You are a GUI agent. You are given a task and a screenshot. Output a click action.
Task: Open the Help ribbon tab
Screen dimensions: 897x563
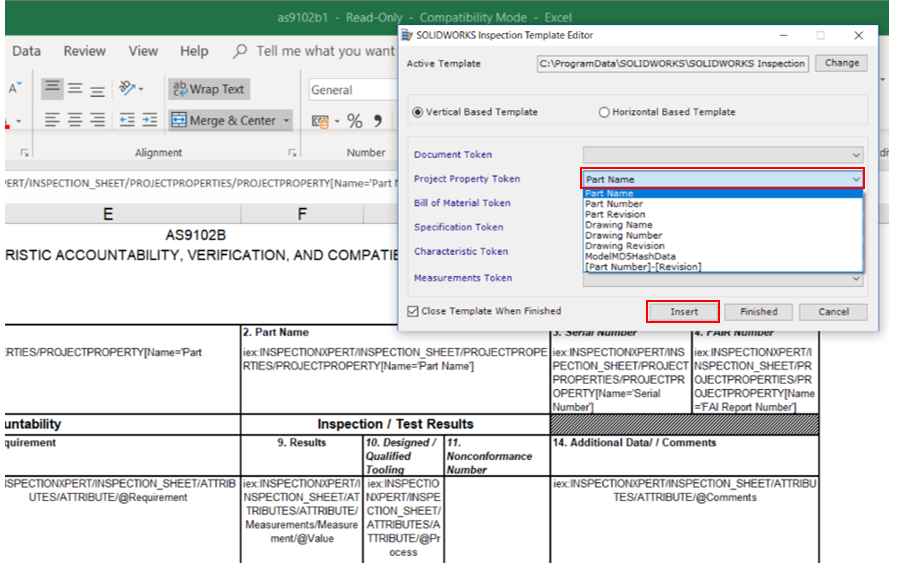194,51
